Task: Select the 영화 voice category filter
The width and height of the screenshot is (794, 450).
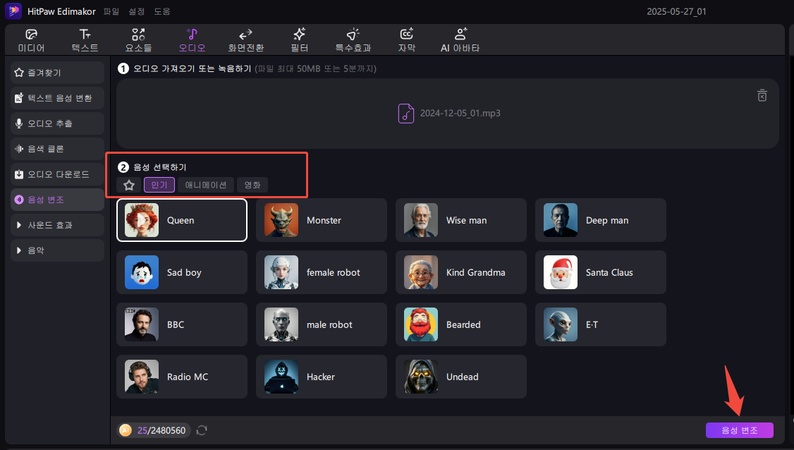Action: (x=253, y=185)
